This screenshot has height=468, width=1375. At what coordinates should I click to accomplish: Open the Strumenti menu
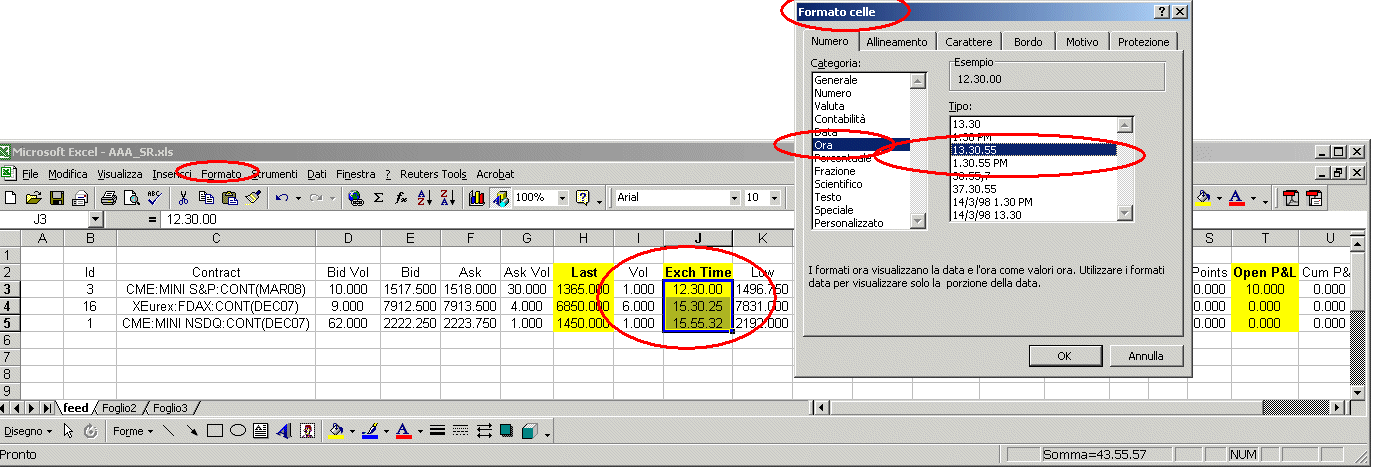point(275,174)
